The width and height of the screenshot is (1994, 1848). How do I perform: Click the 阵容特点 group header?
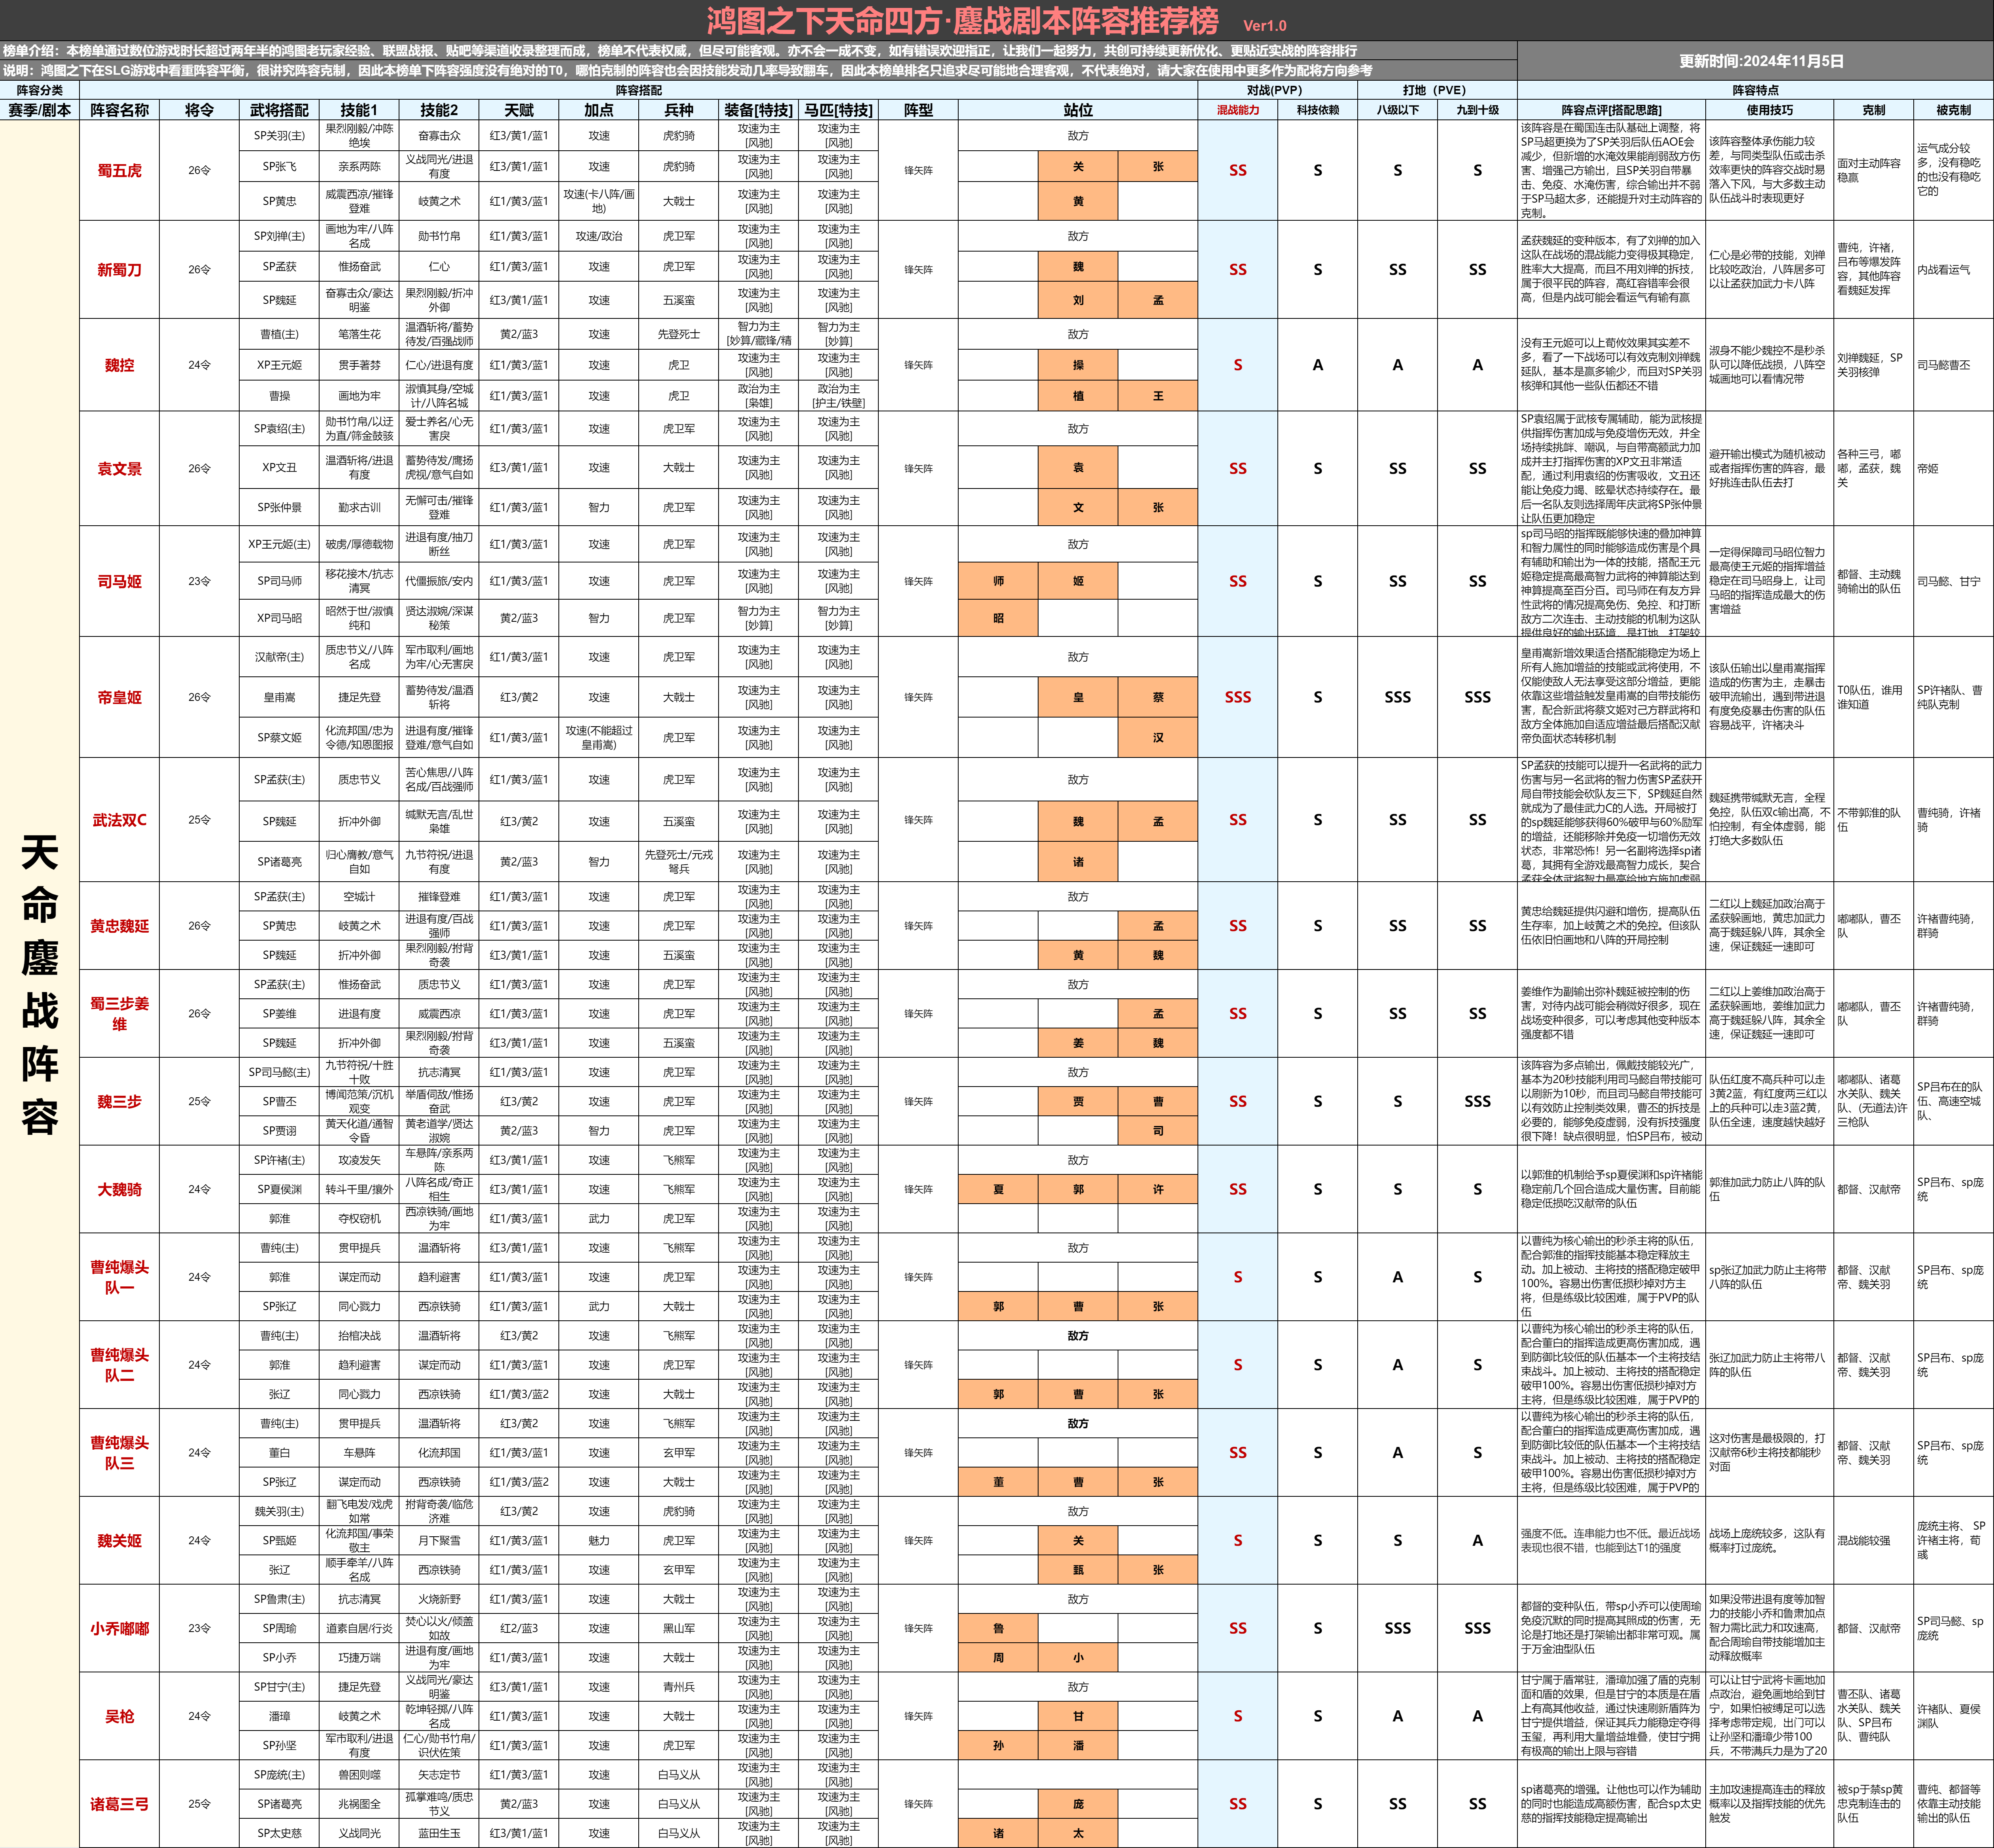click(x=1755, y=90)
